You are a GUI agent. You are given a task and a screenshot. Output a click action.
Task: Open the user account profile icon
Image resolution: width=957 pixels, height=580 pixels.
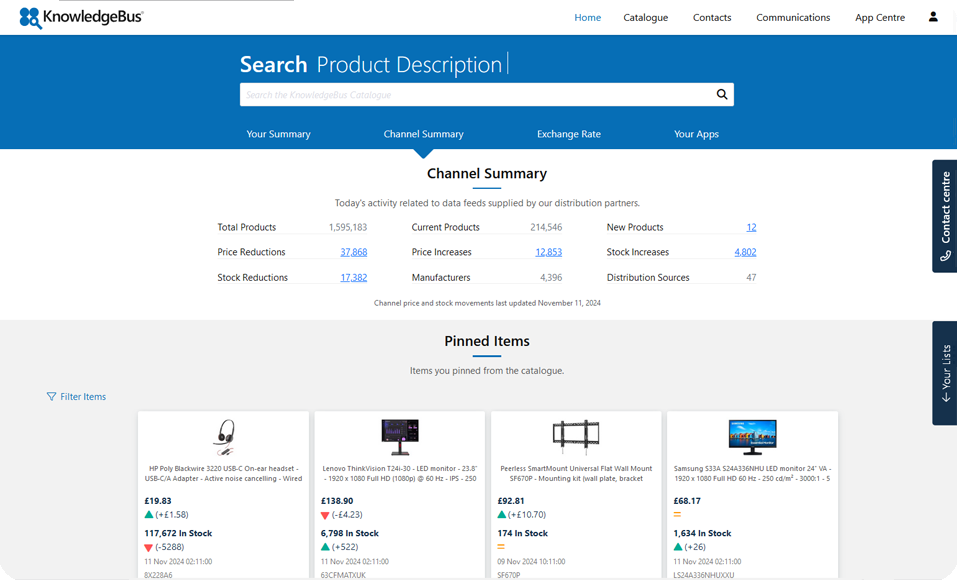tap(933, 17)
